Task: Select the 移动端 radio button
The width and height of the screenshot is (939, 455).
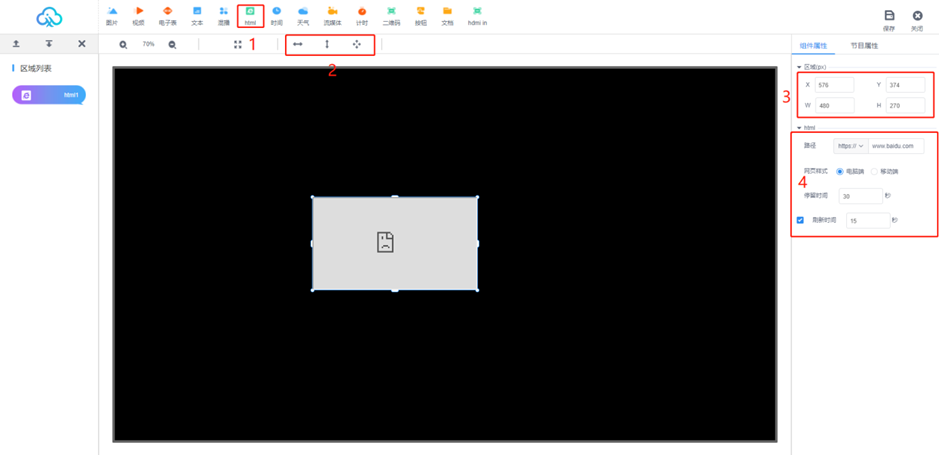Action: 874,172
